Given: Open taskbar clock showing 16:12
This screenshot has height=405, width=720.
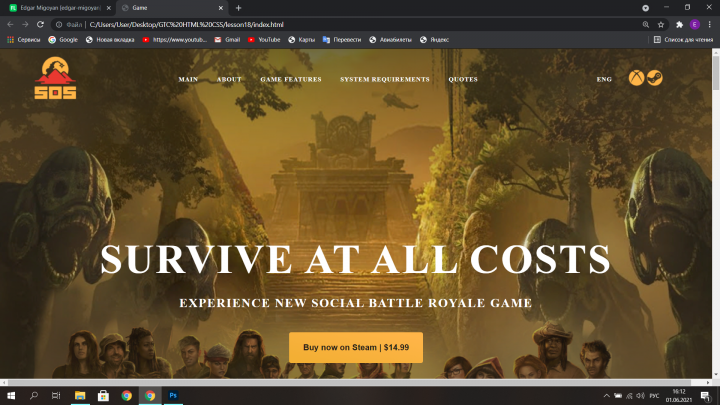Looking at the screenshot, I should click(x=679, y=396).
